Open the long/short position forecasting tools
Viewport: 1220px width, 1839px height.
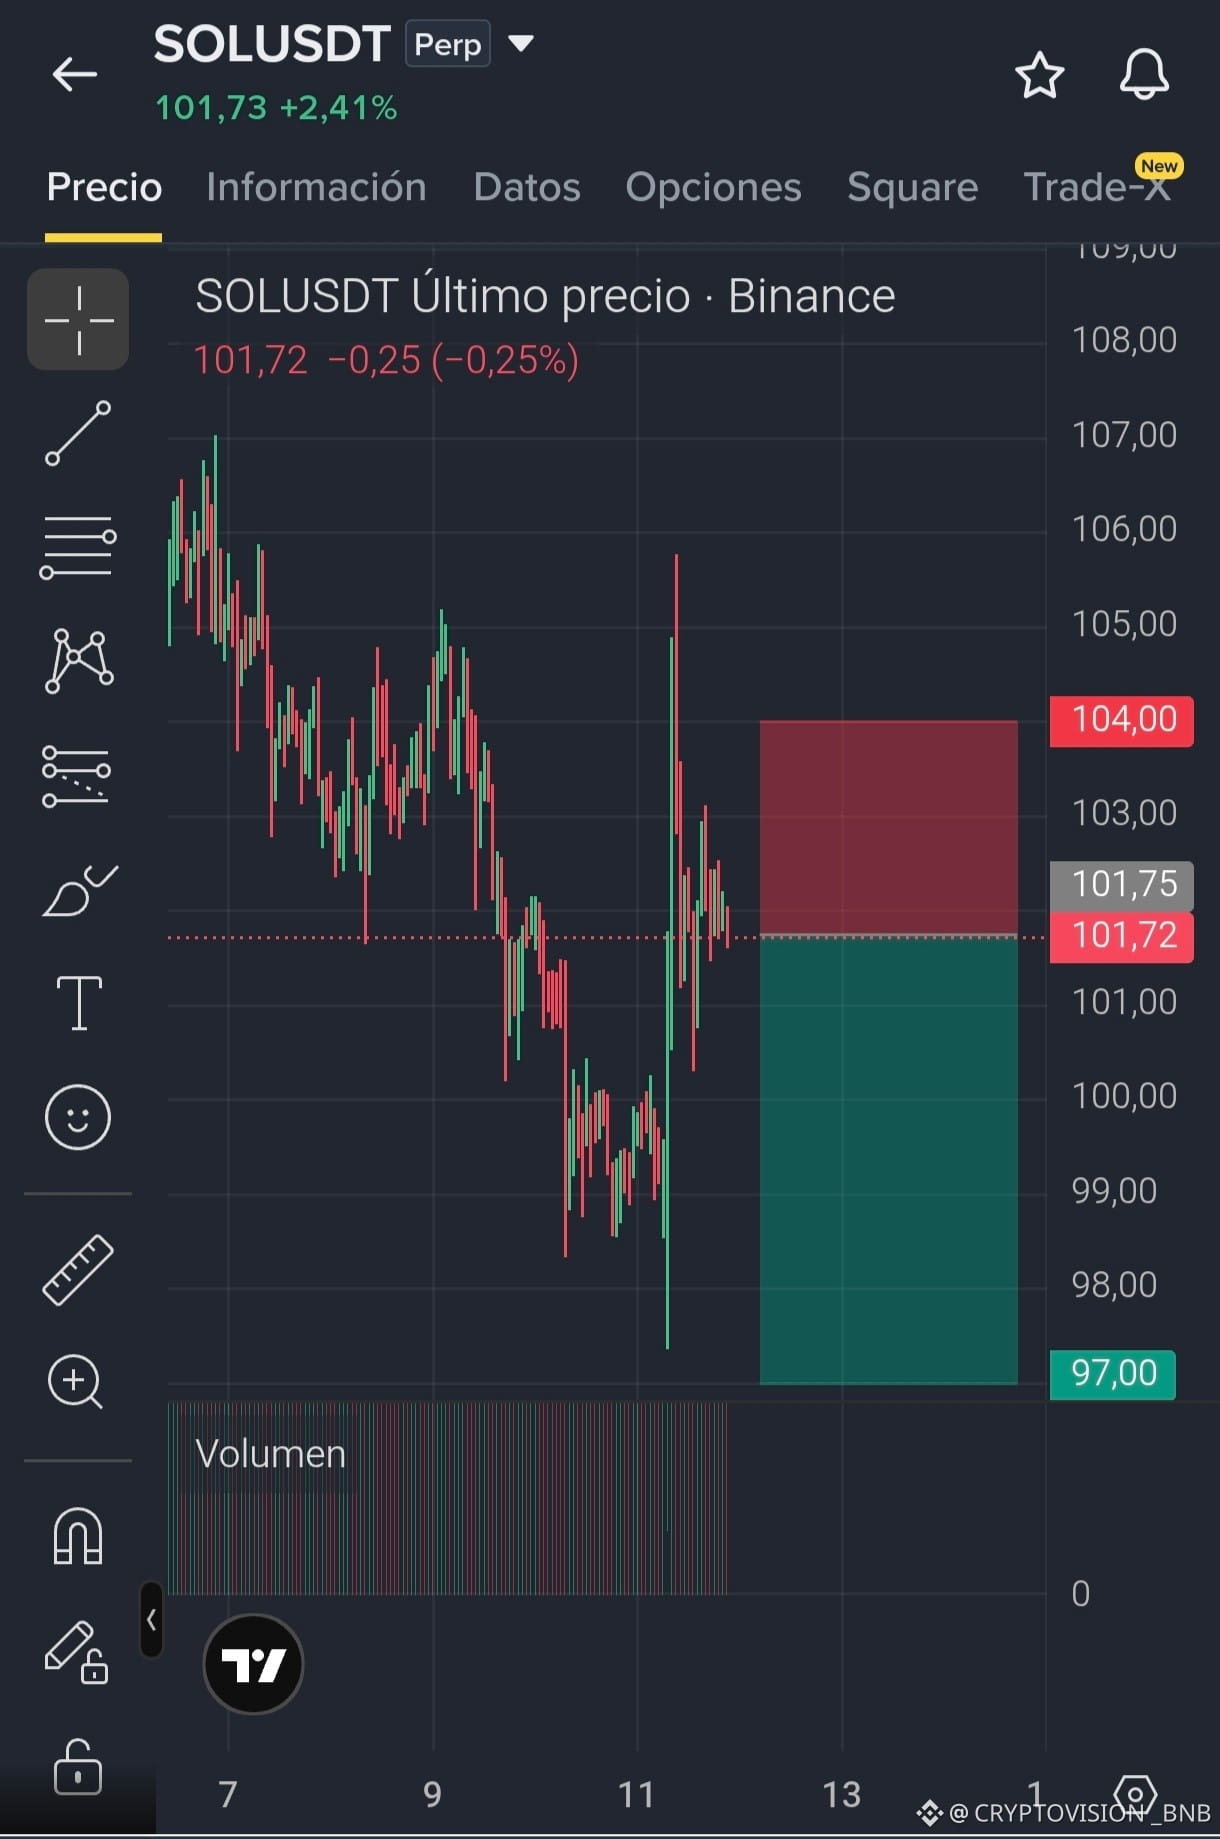pos(77,775)
